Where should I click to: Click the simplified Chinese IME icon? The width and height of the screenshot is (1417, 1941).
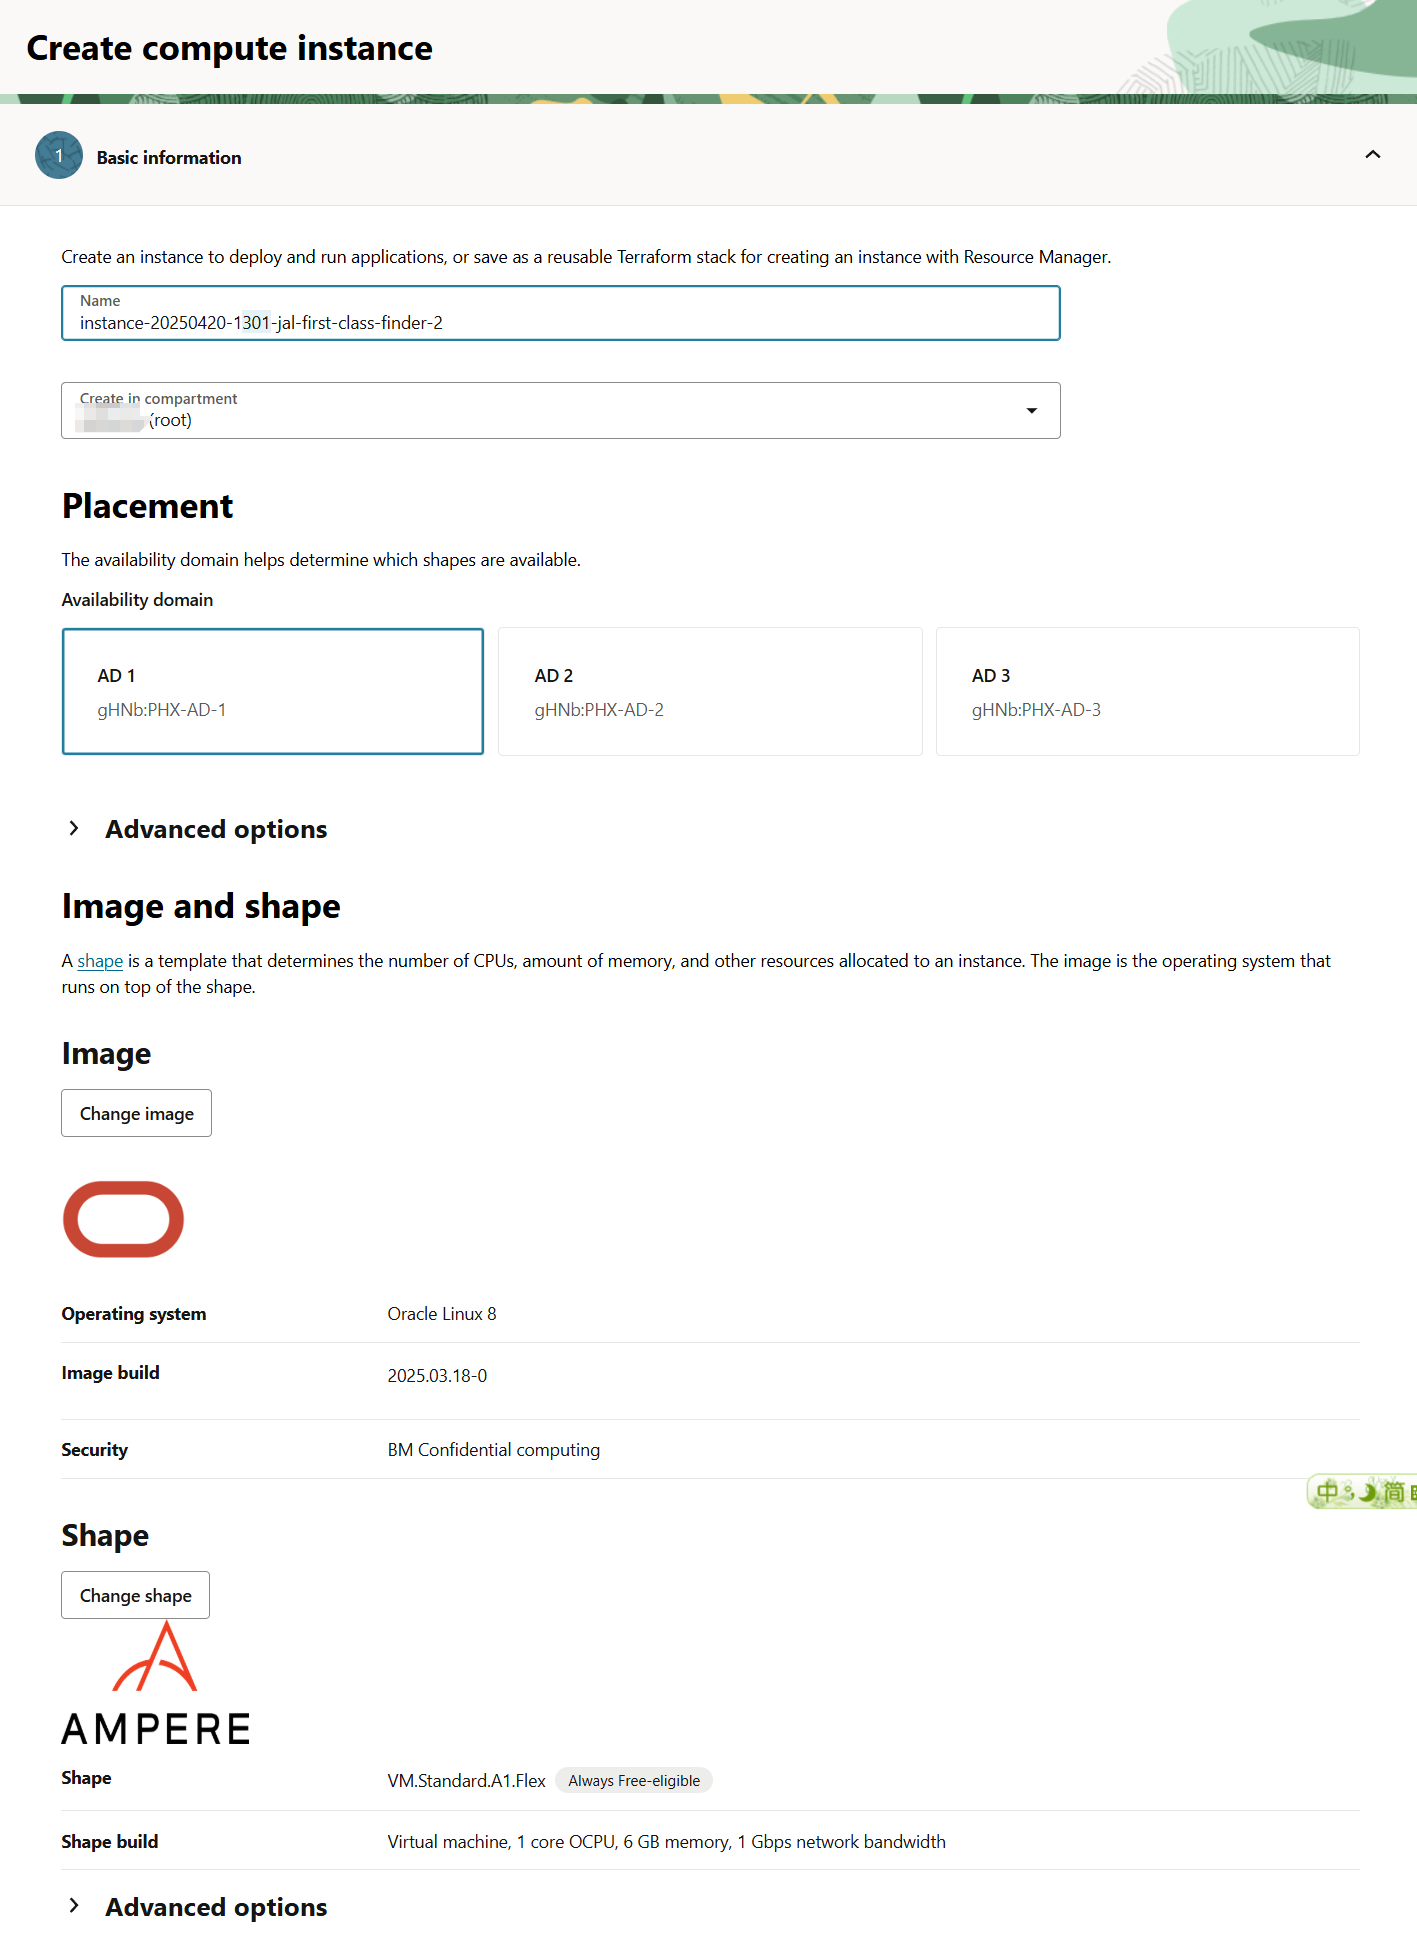click(x=1393, y=1493)
